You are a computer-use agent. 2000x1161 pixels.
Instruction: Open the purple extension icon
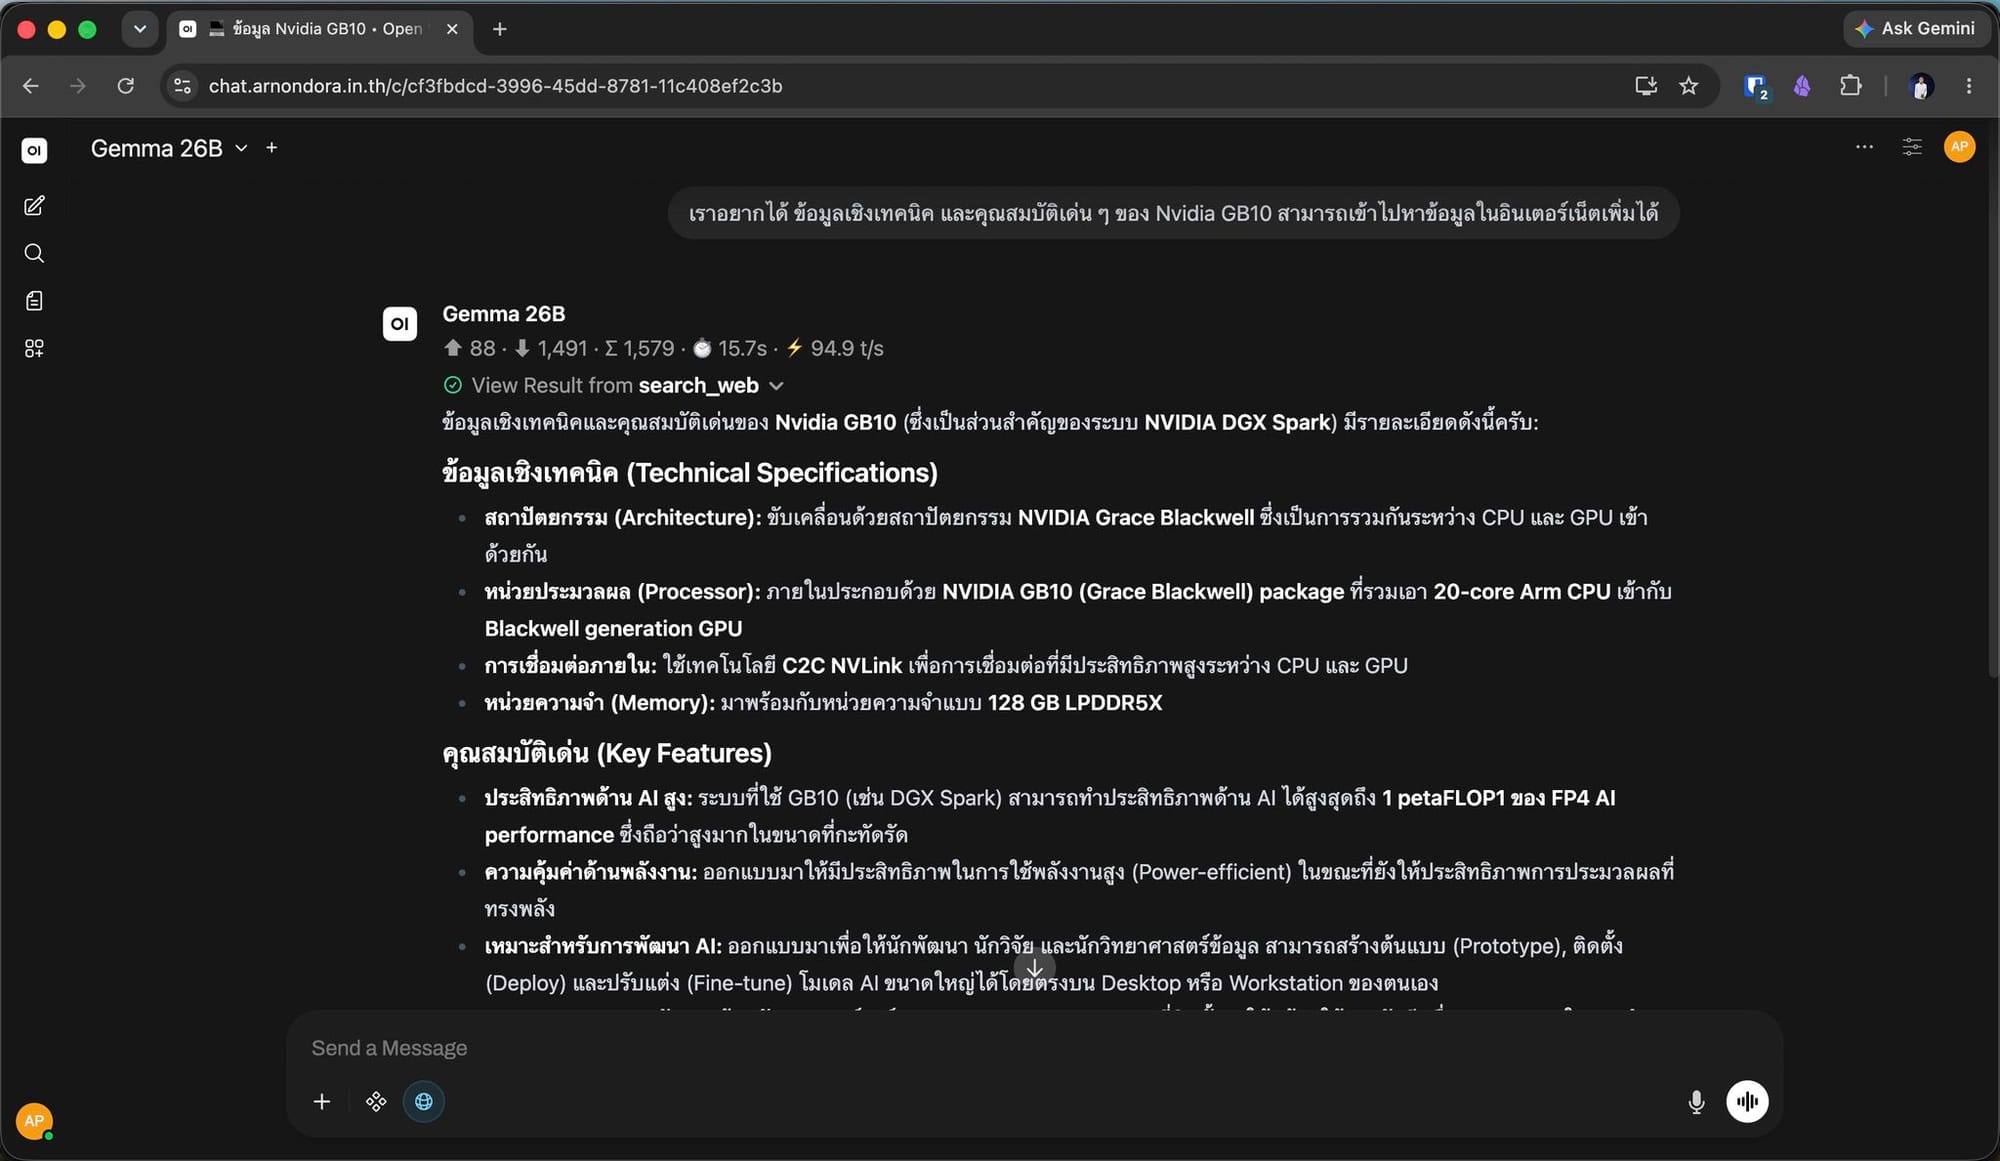[x=1802, y=86]
